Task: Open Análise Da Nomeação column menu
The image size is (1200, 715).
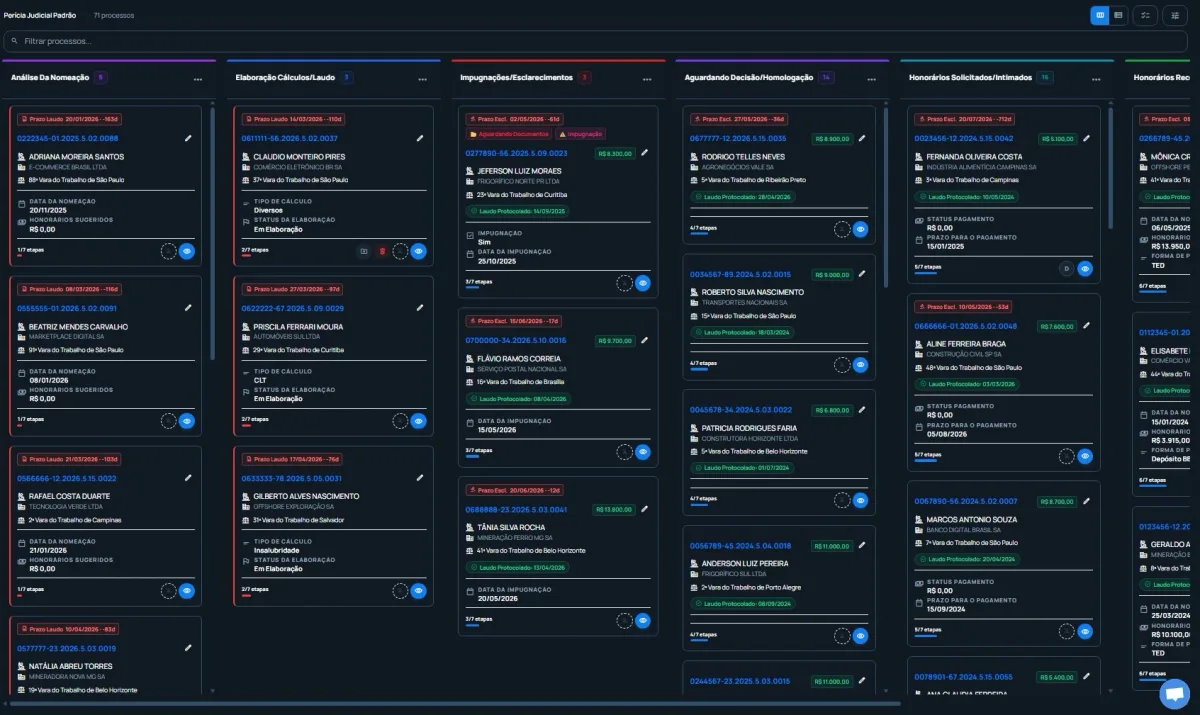Action: click(x=198, y=79)
